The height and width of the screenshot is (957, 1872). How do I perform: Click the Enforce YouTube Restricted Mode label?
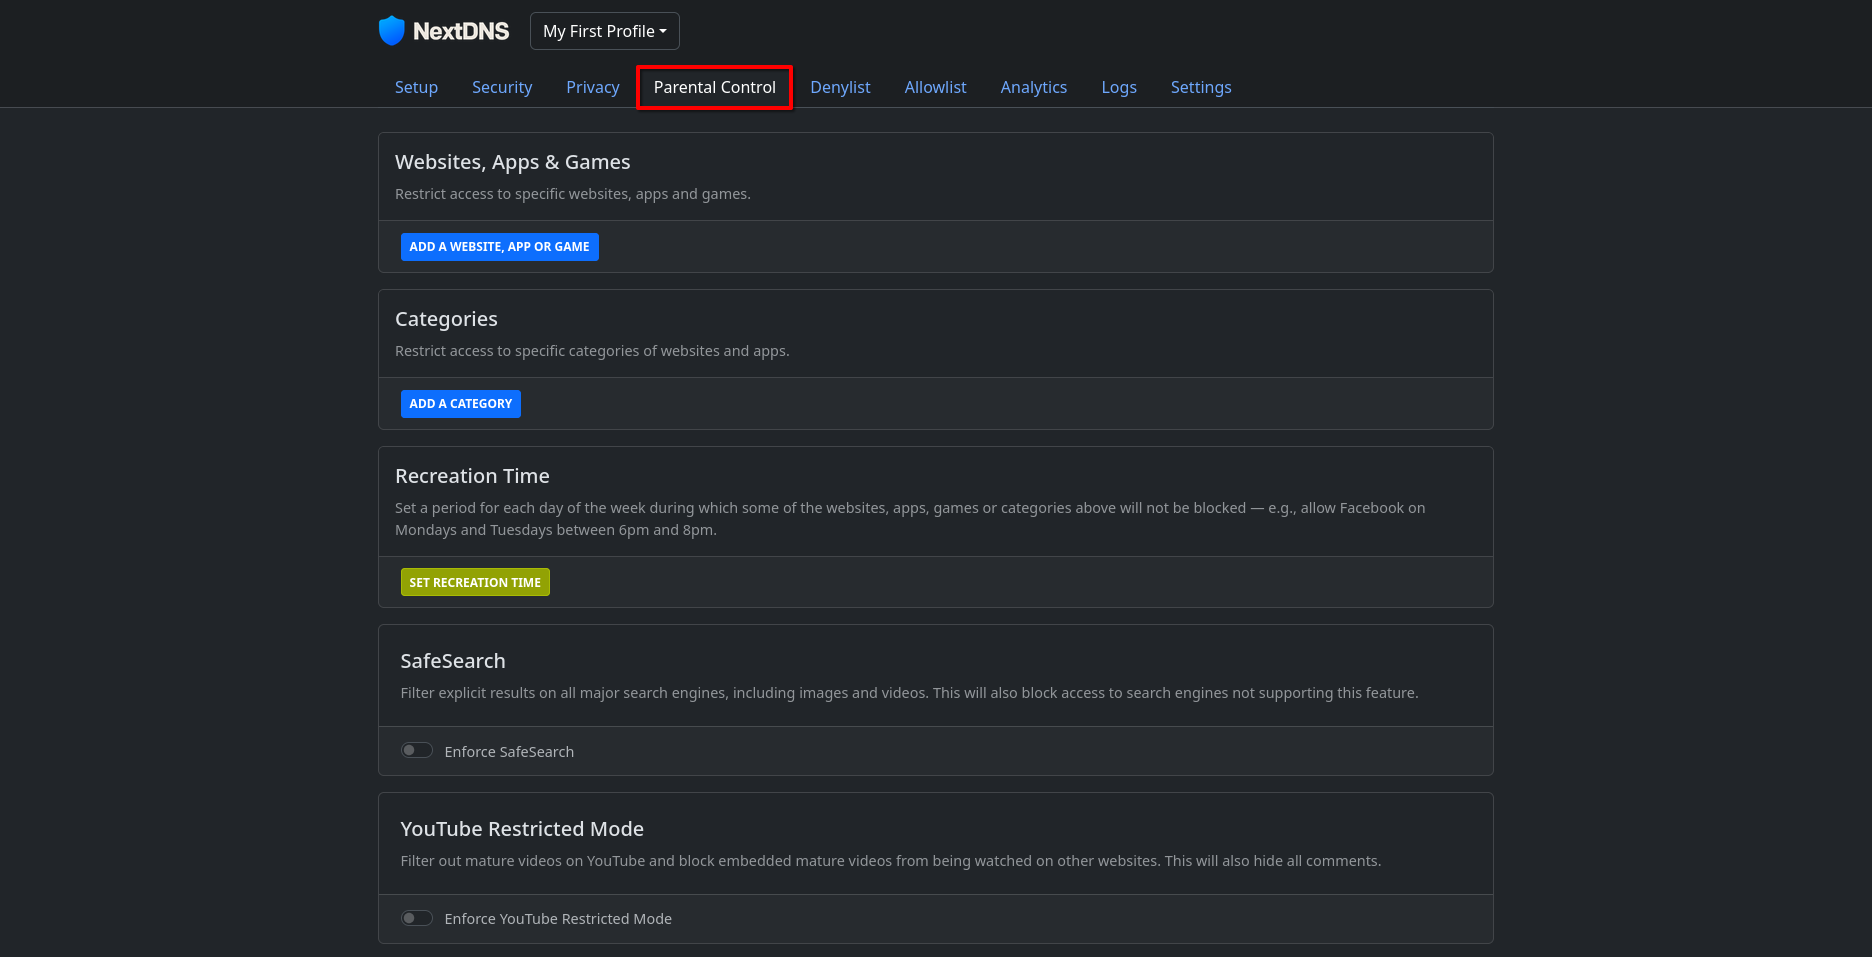558,919
